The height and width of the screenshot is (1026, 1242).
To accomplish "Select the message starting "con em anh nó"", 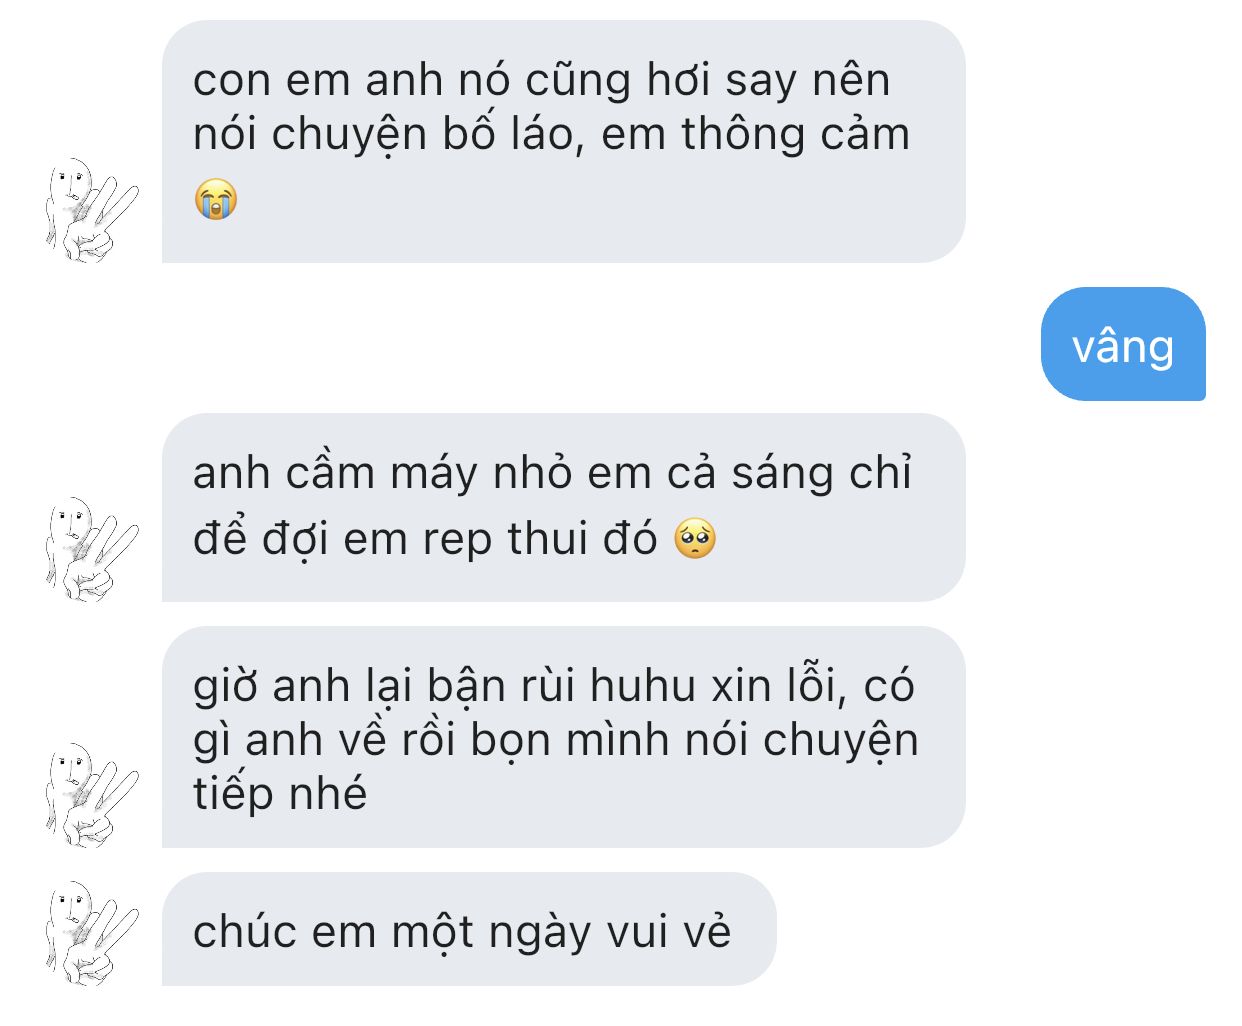I will pyautogui.click(x=563, y=142).
